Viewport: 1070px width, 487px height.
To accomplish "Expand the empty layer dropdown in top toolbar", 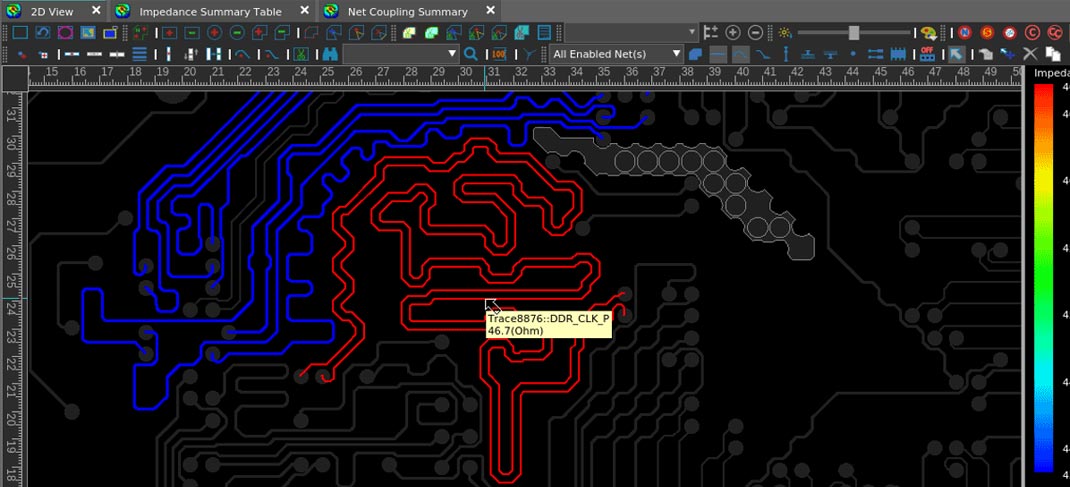I will click(692, 33).
